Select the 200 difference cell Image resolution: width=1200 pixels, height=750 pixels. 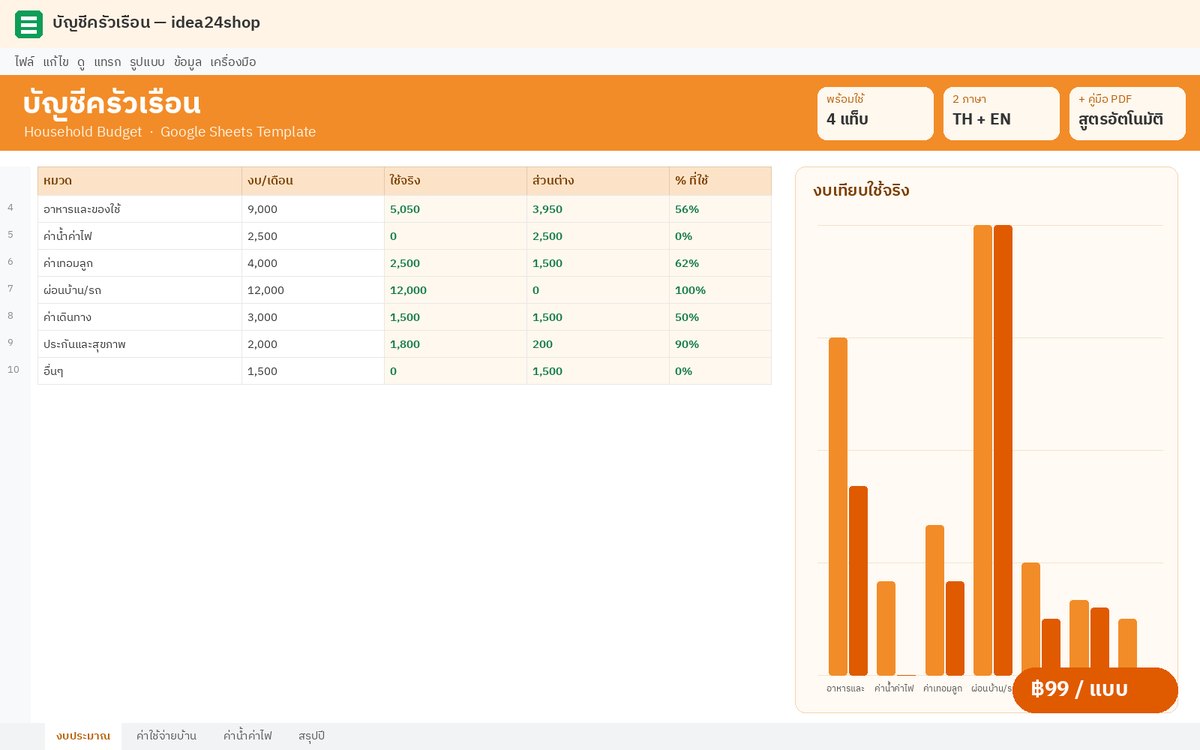pos(598,344)
